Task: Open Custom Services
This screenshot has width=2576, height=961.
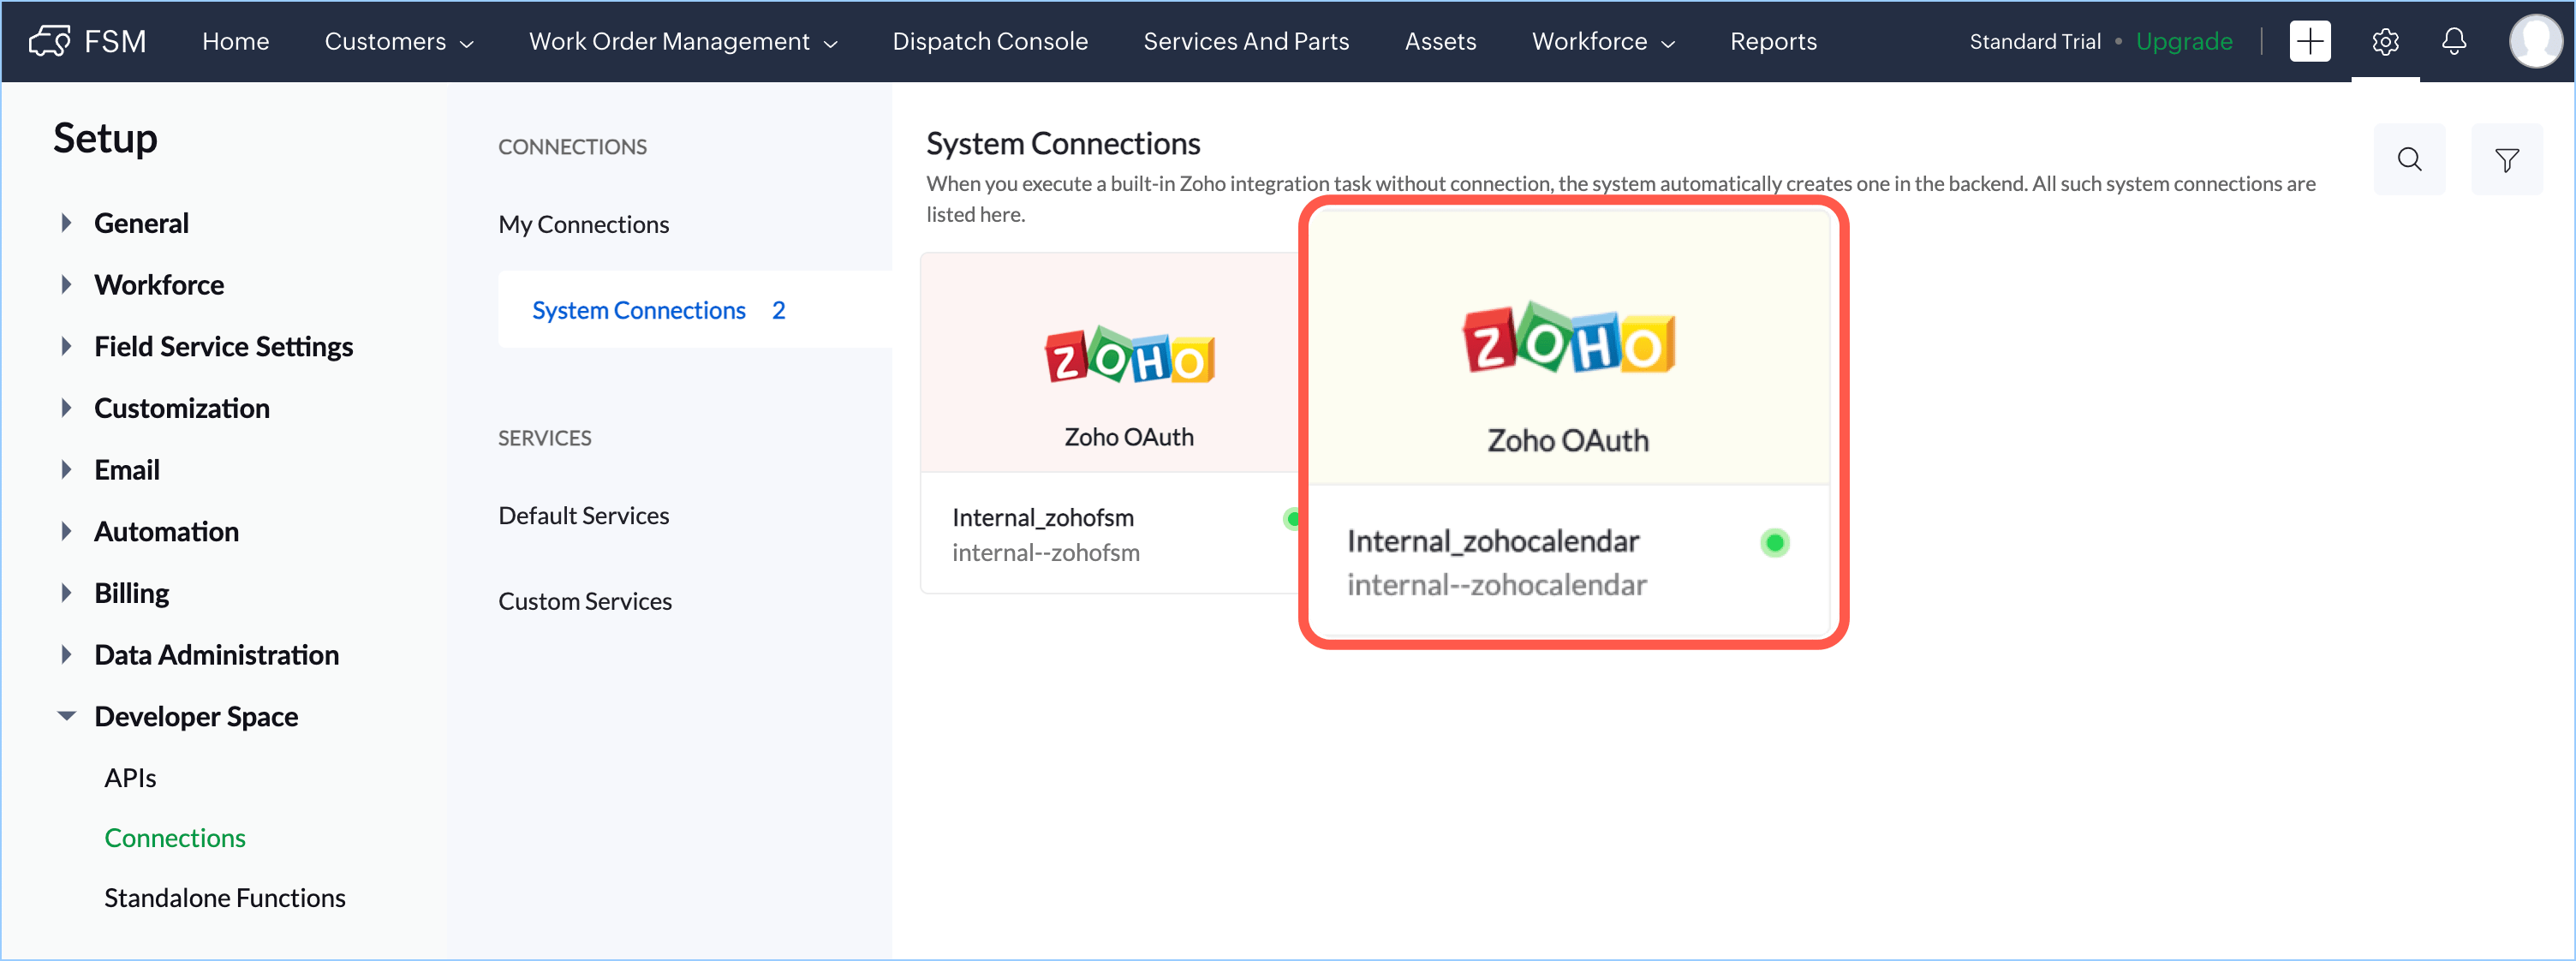Action: pyautogui.click(x=585, y=601)
